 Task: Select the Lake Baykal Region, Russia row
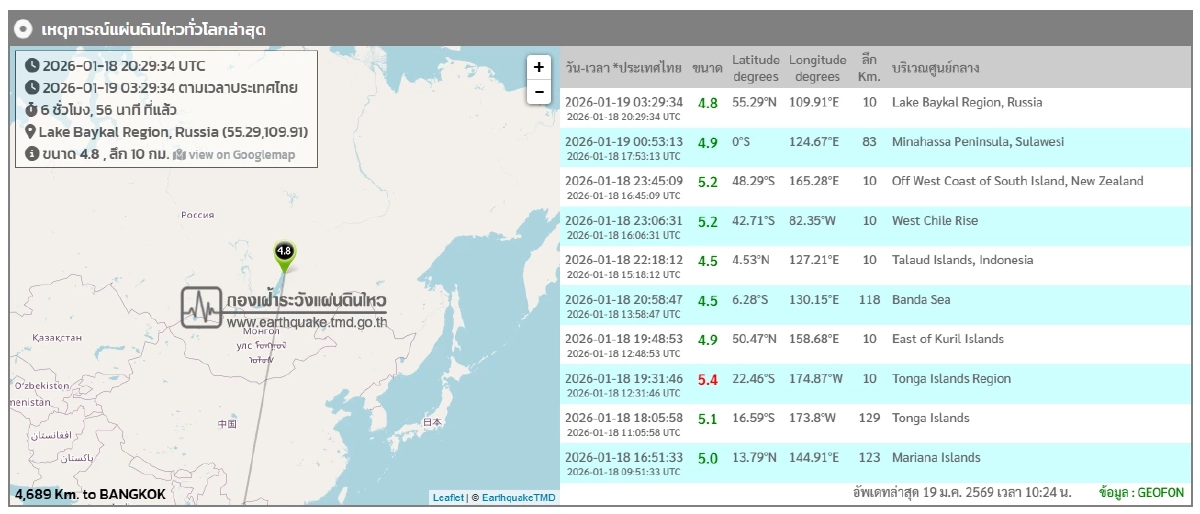(x=966, y=102)
